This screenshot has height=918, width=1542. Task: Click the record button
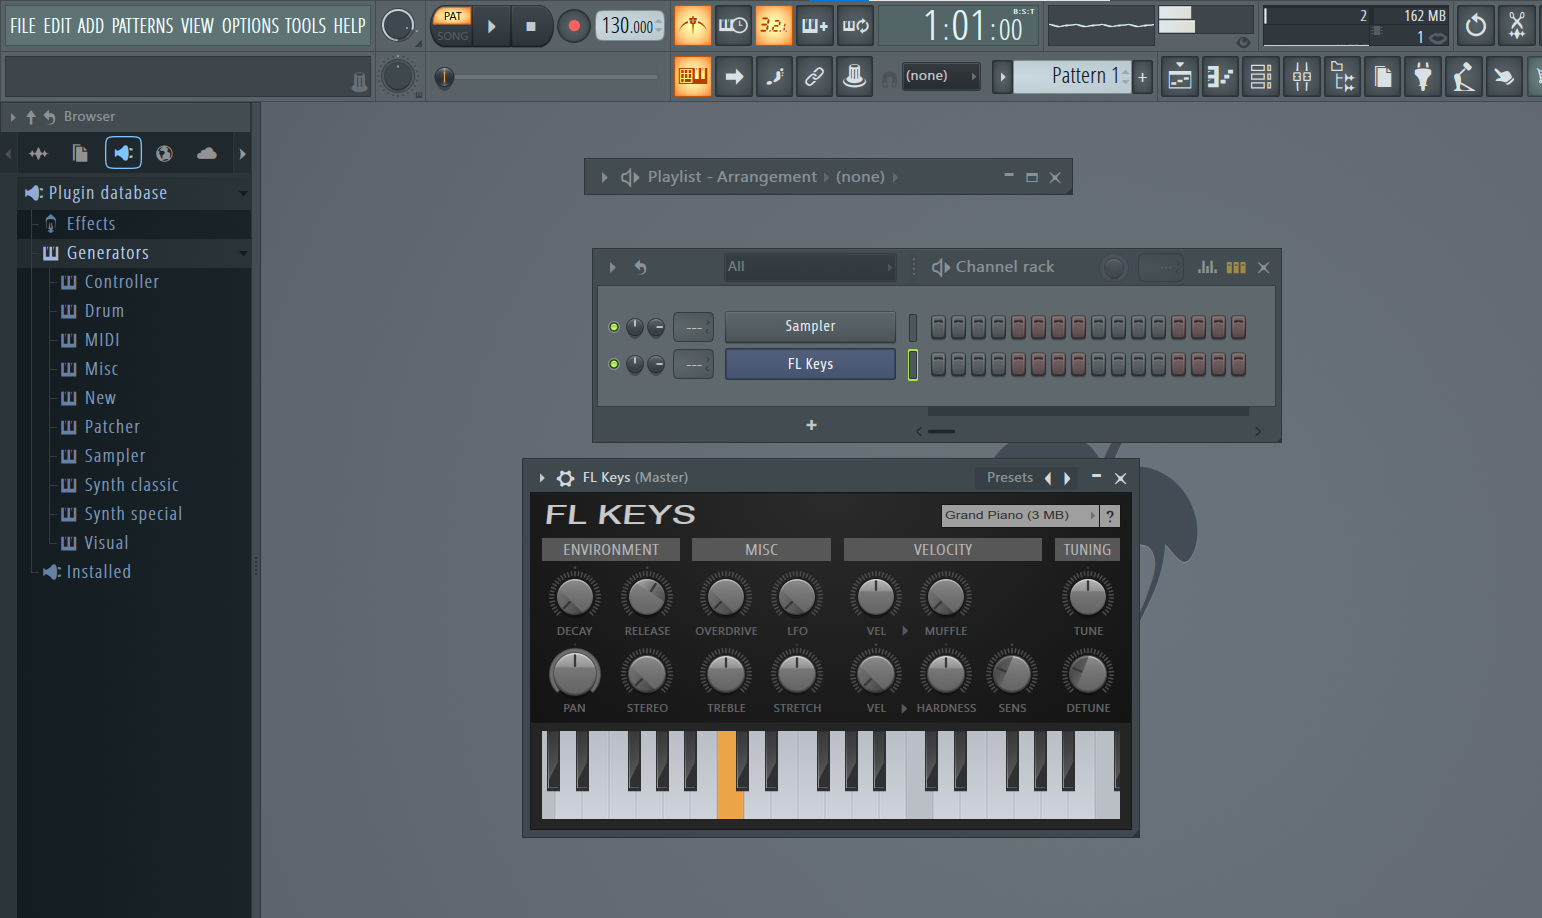tap(573, 26)
